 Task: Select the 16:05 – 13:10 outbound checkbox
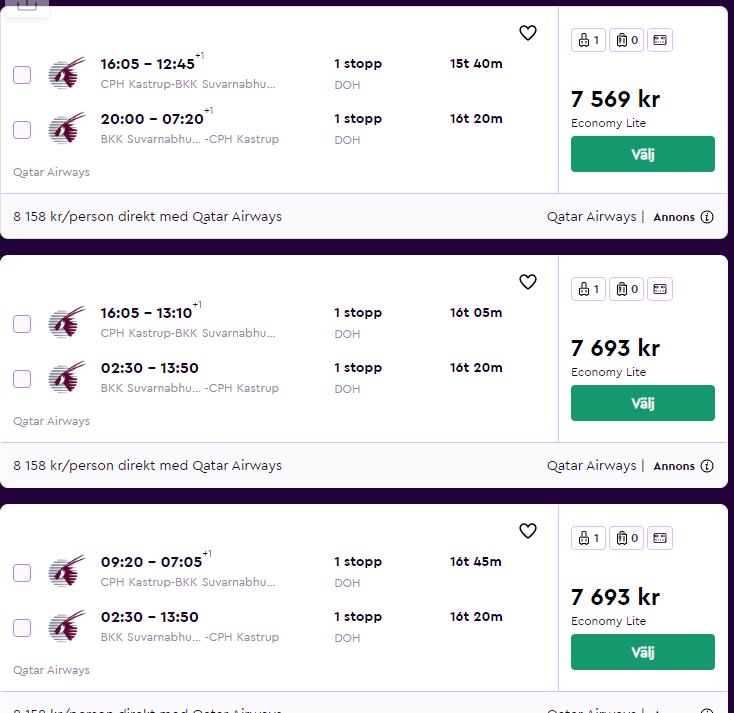[22, 324]
